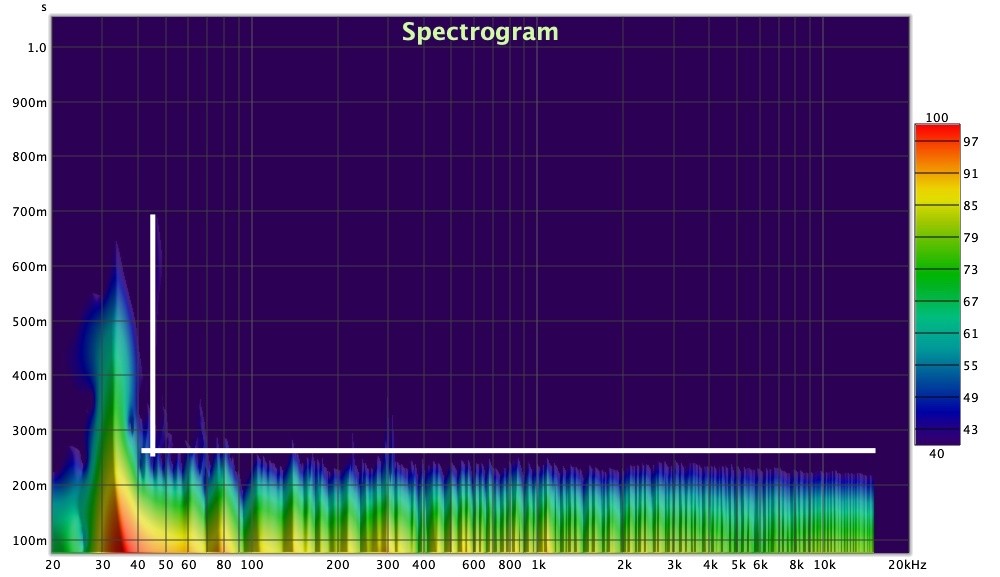Click the 's' unit label on the time axis
1000x577 pixels.
[x=44, y=8]
